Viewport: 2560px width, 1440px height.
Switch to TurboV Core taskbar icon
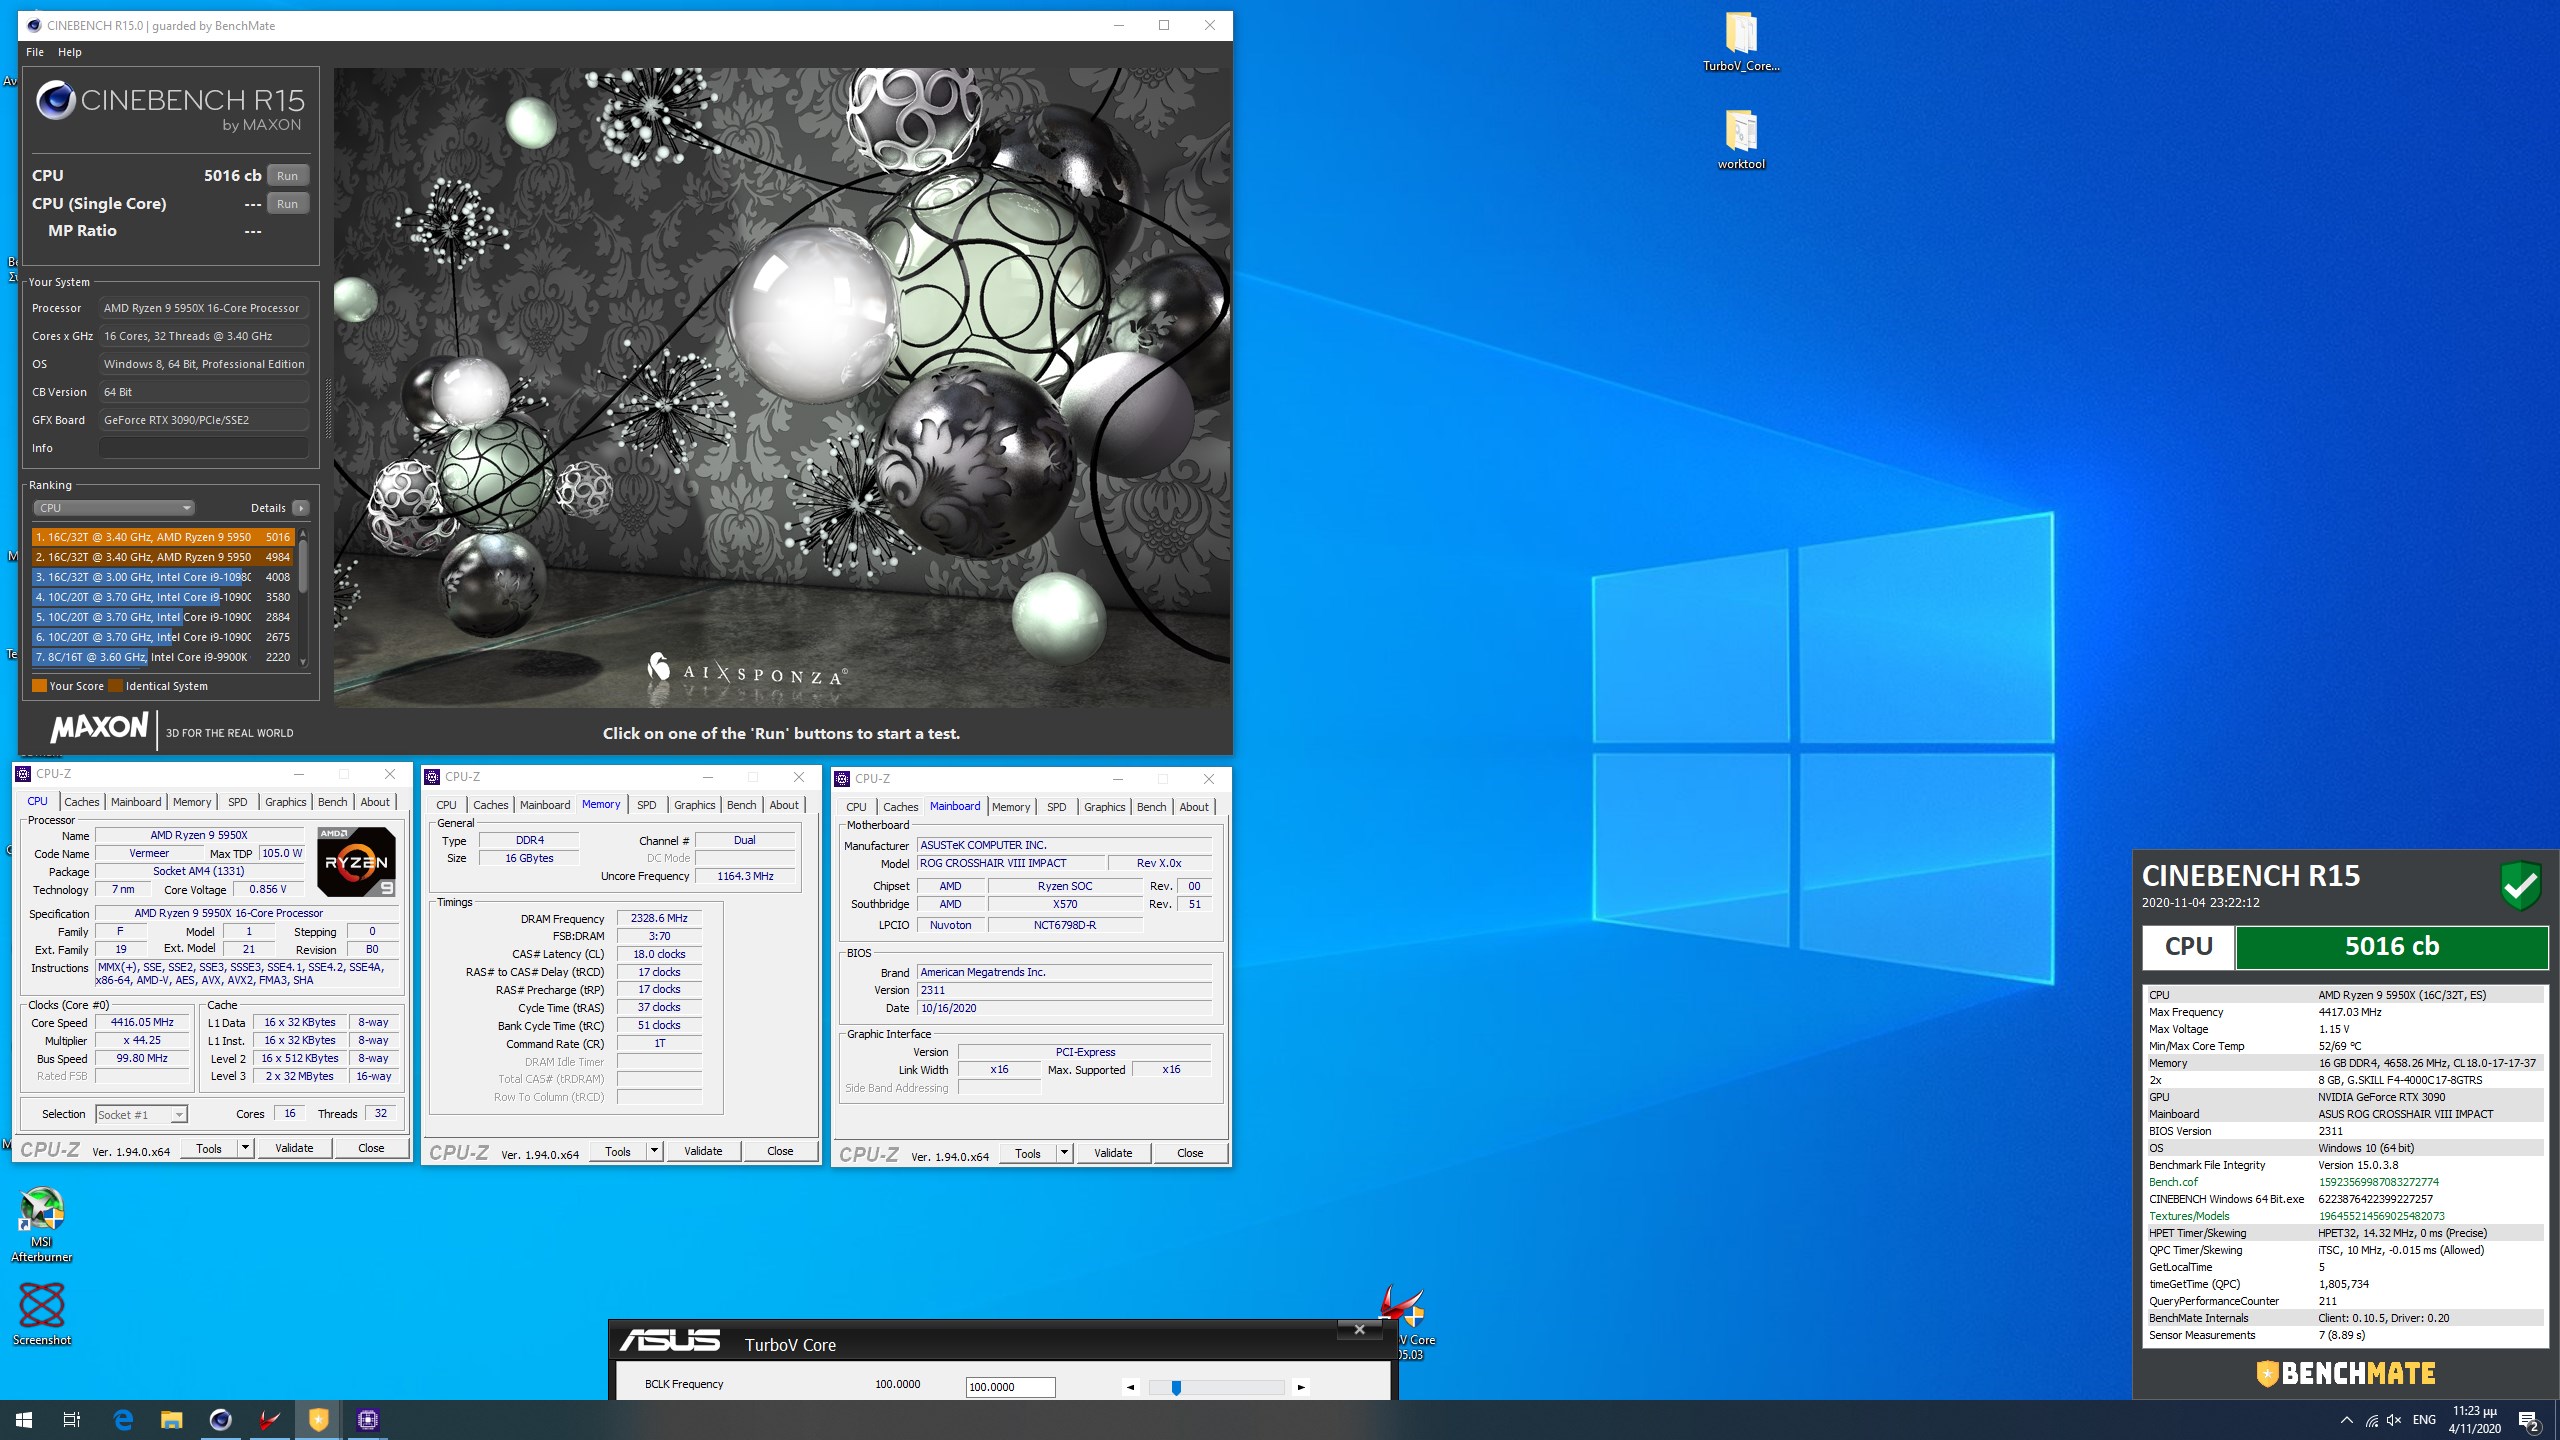coord(269,1420)
